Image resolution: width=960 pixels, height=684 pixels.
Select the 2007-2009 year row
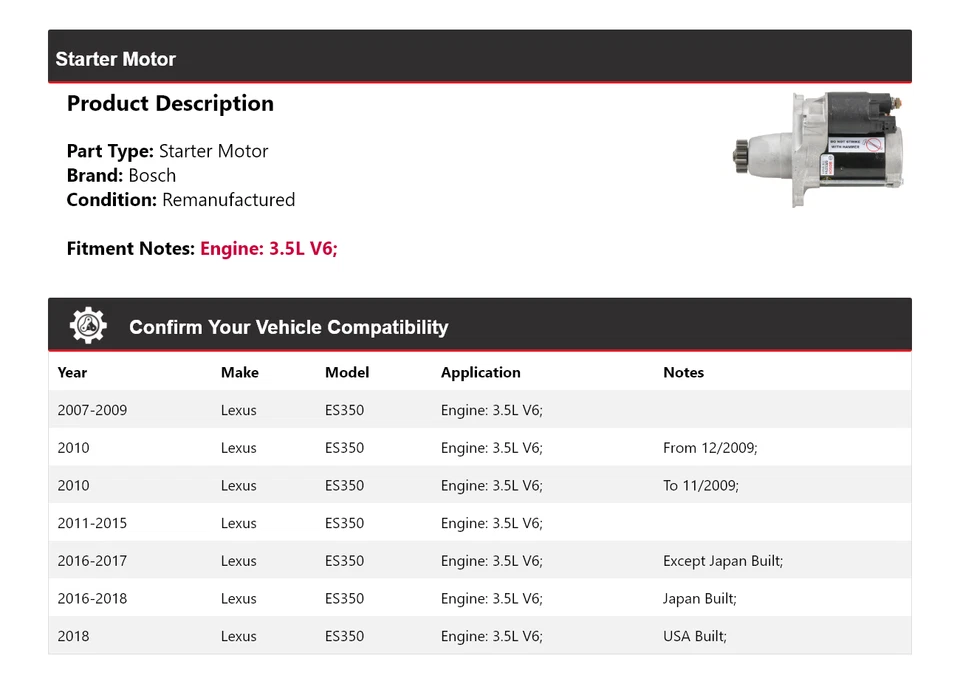(x=92, y=410)
